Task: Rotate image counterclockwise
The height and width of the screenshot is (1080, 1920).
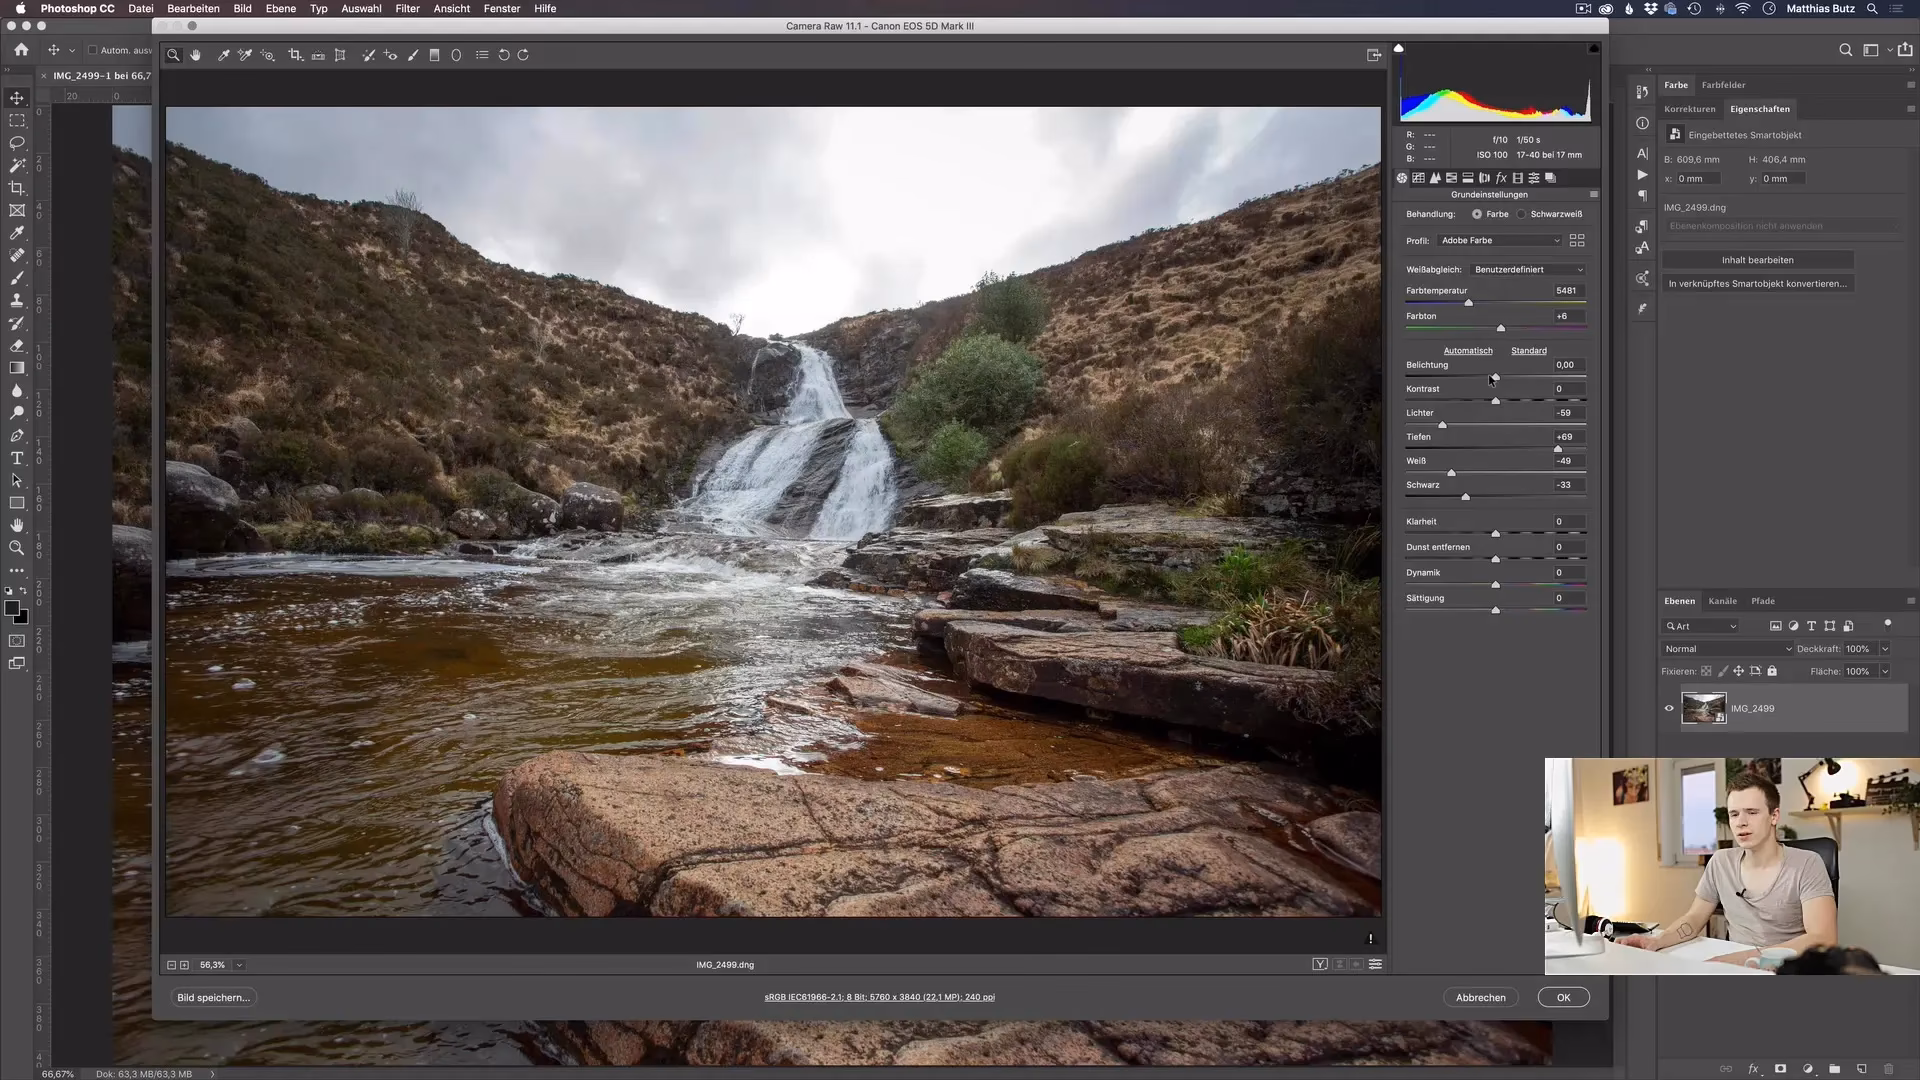Action: 504,55
